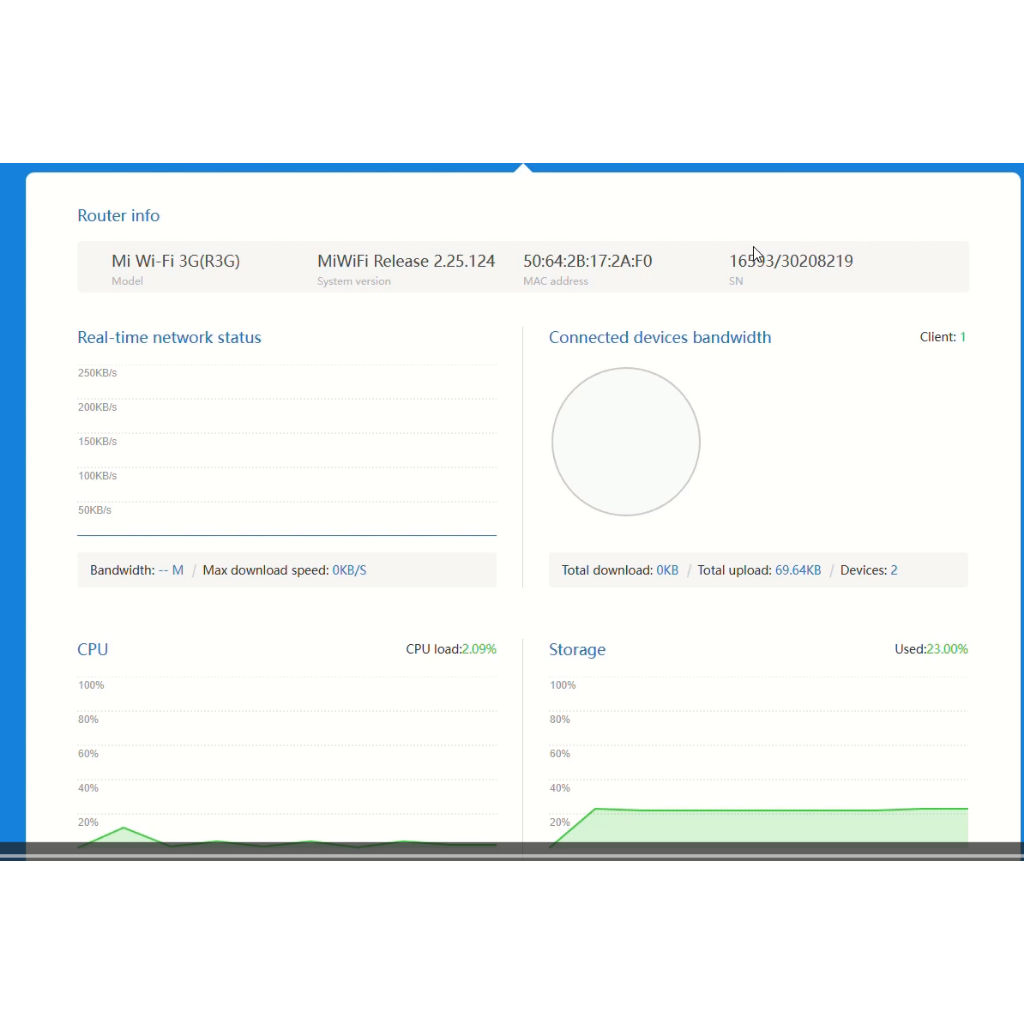Image resolution: width=1024 pixels, height=1024 pixels.
Task: Click the Storage Used 23.00% value
Action: point(947,649)
